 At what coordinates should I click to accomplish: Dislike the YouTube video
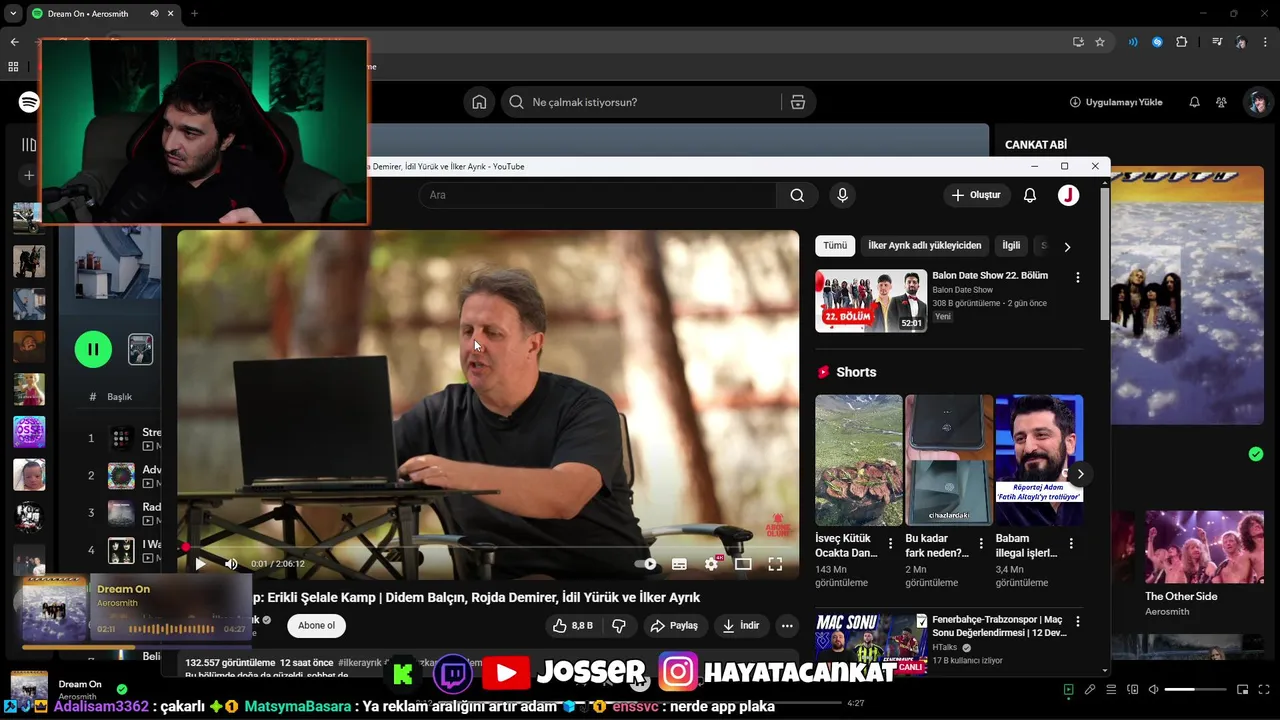[619, 626]
